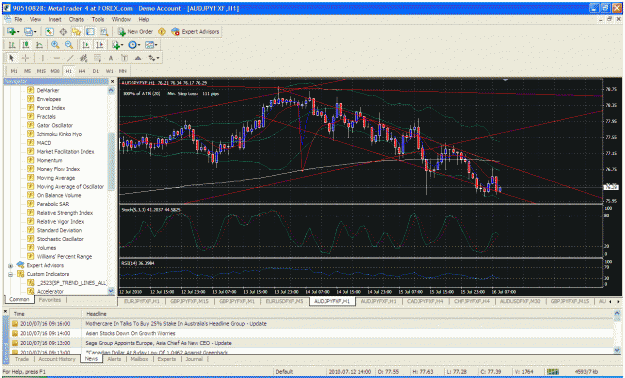Click the new chart icon in toolbar

[12, 32]
